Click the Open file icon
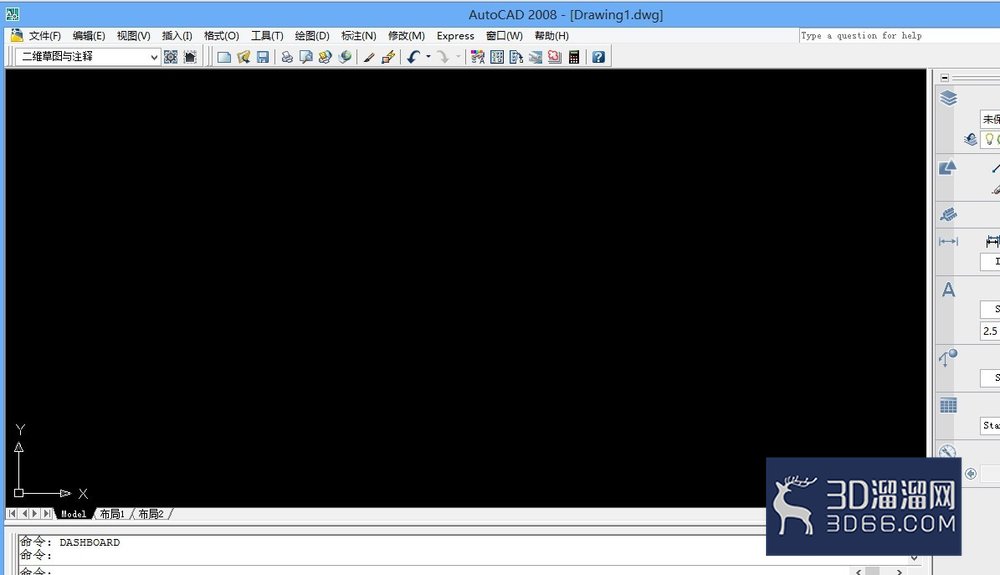This screenshot has height=575, width=1000. pos(243,57)
